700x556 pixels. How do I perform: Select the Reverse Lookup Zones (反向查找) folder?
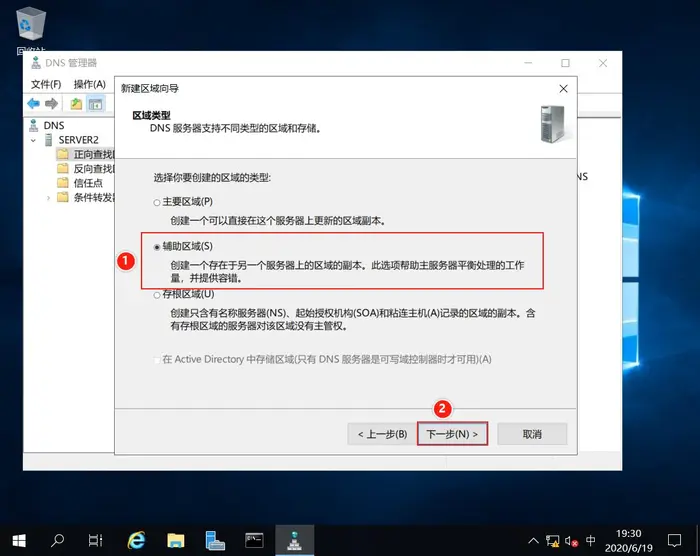(x=94, y=169)
